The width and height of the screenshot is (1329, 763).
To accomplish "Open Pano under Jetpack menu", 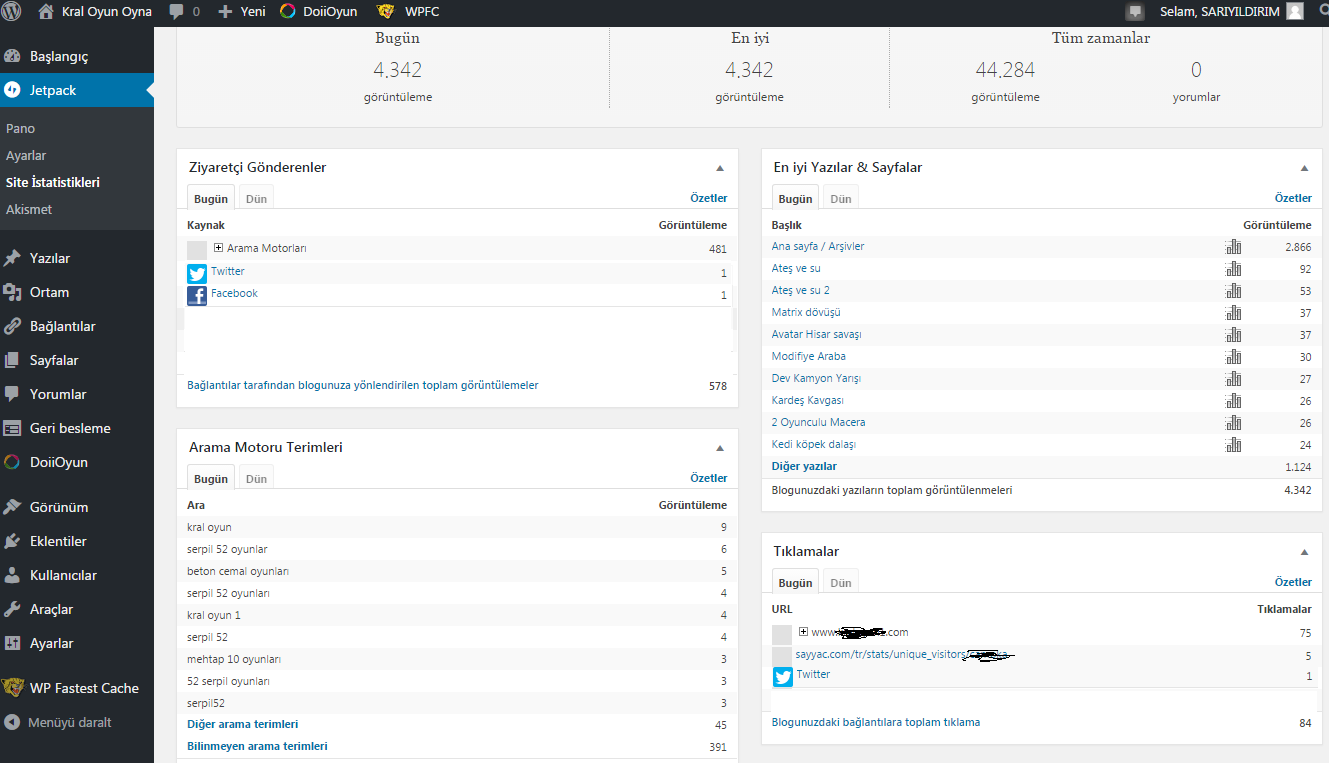I will click(x=20, y=129).
